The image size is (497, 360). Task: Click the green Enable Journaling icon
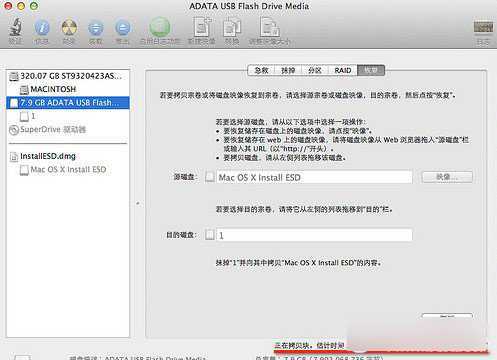point(160,27)
